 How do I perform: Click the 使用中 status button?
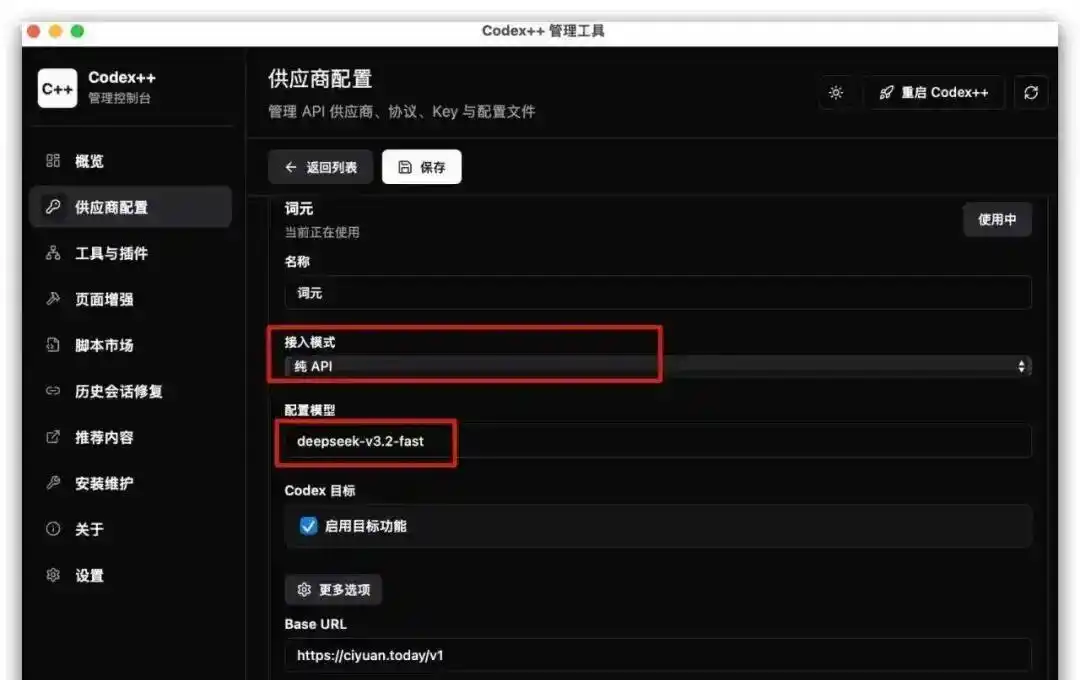click(997, 219)
